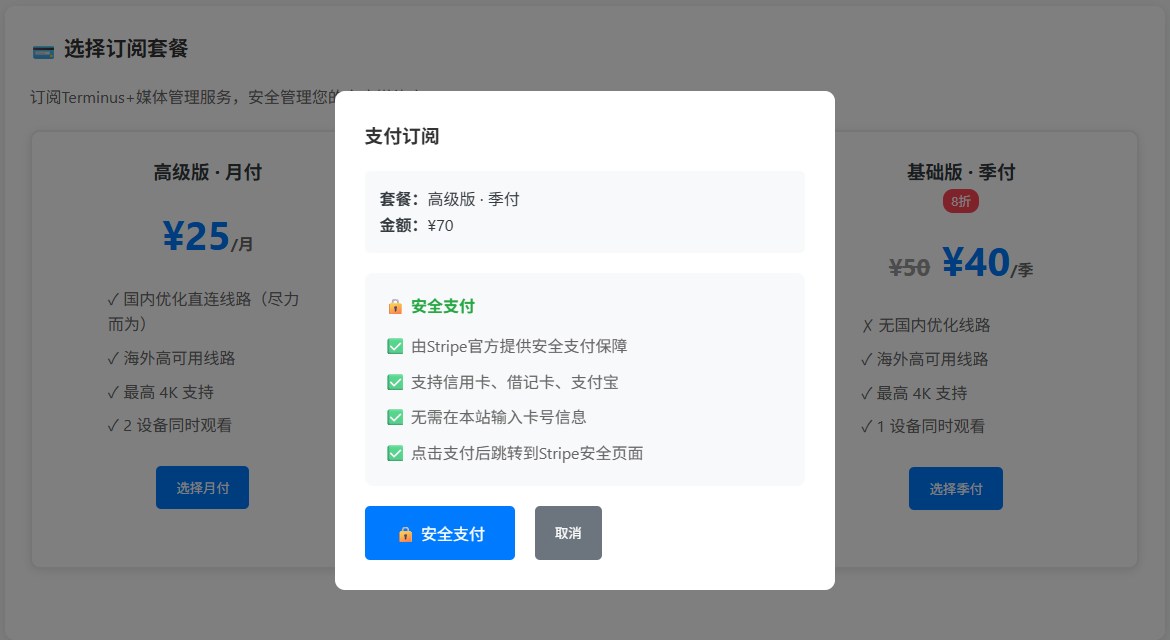This screenshot has height=640, width=1170.
Task: Click the 支付订阅 dialog title
Action: point(401,137)
